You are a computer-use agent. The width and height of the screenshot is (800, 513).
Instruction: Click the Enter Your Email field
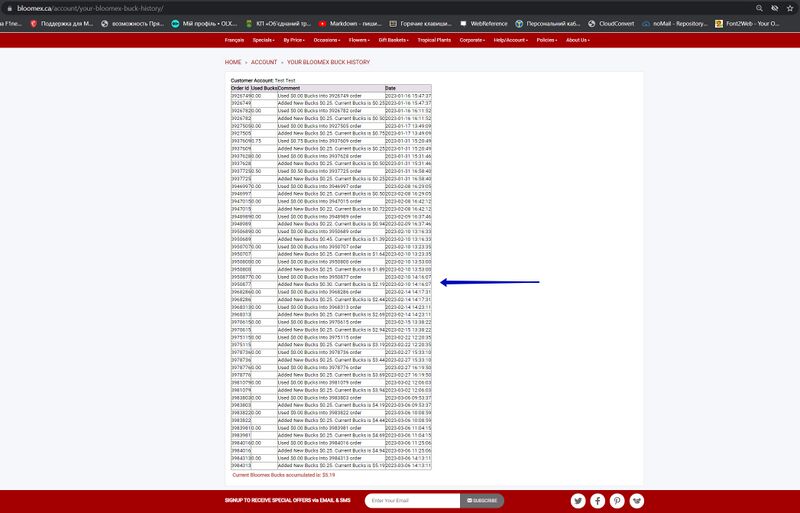(412, 501)
